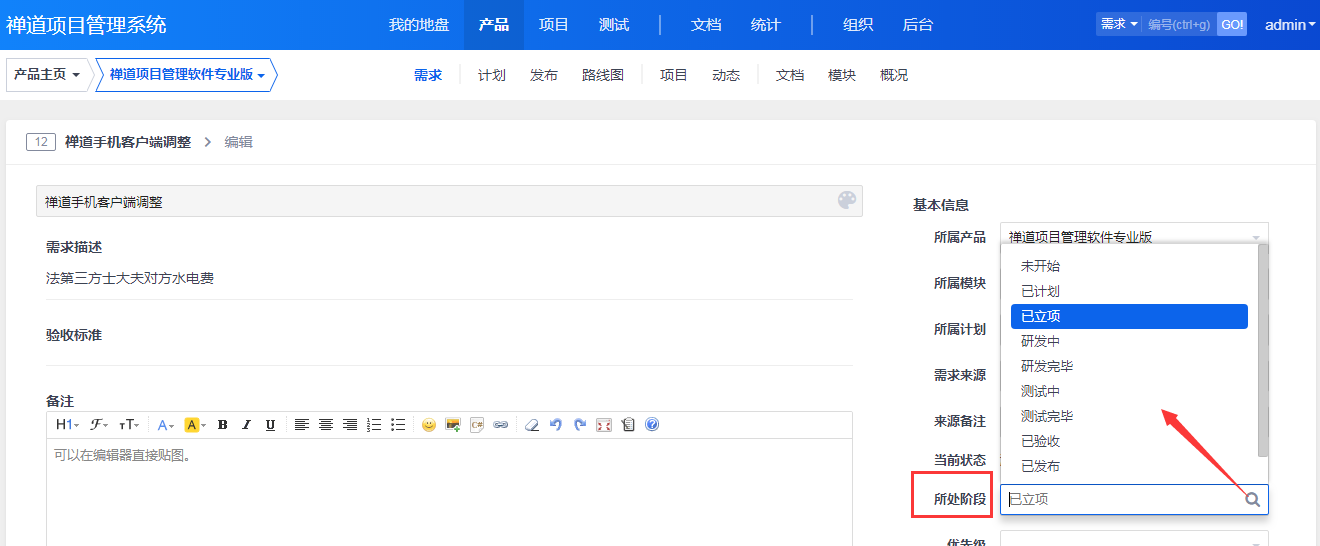The width and height of the screenshot is (1320, 546).
Task: Click the requirement title input field
Action: click(x=449, y=201)
